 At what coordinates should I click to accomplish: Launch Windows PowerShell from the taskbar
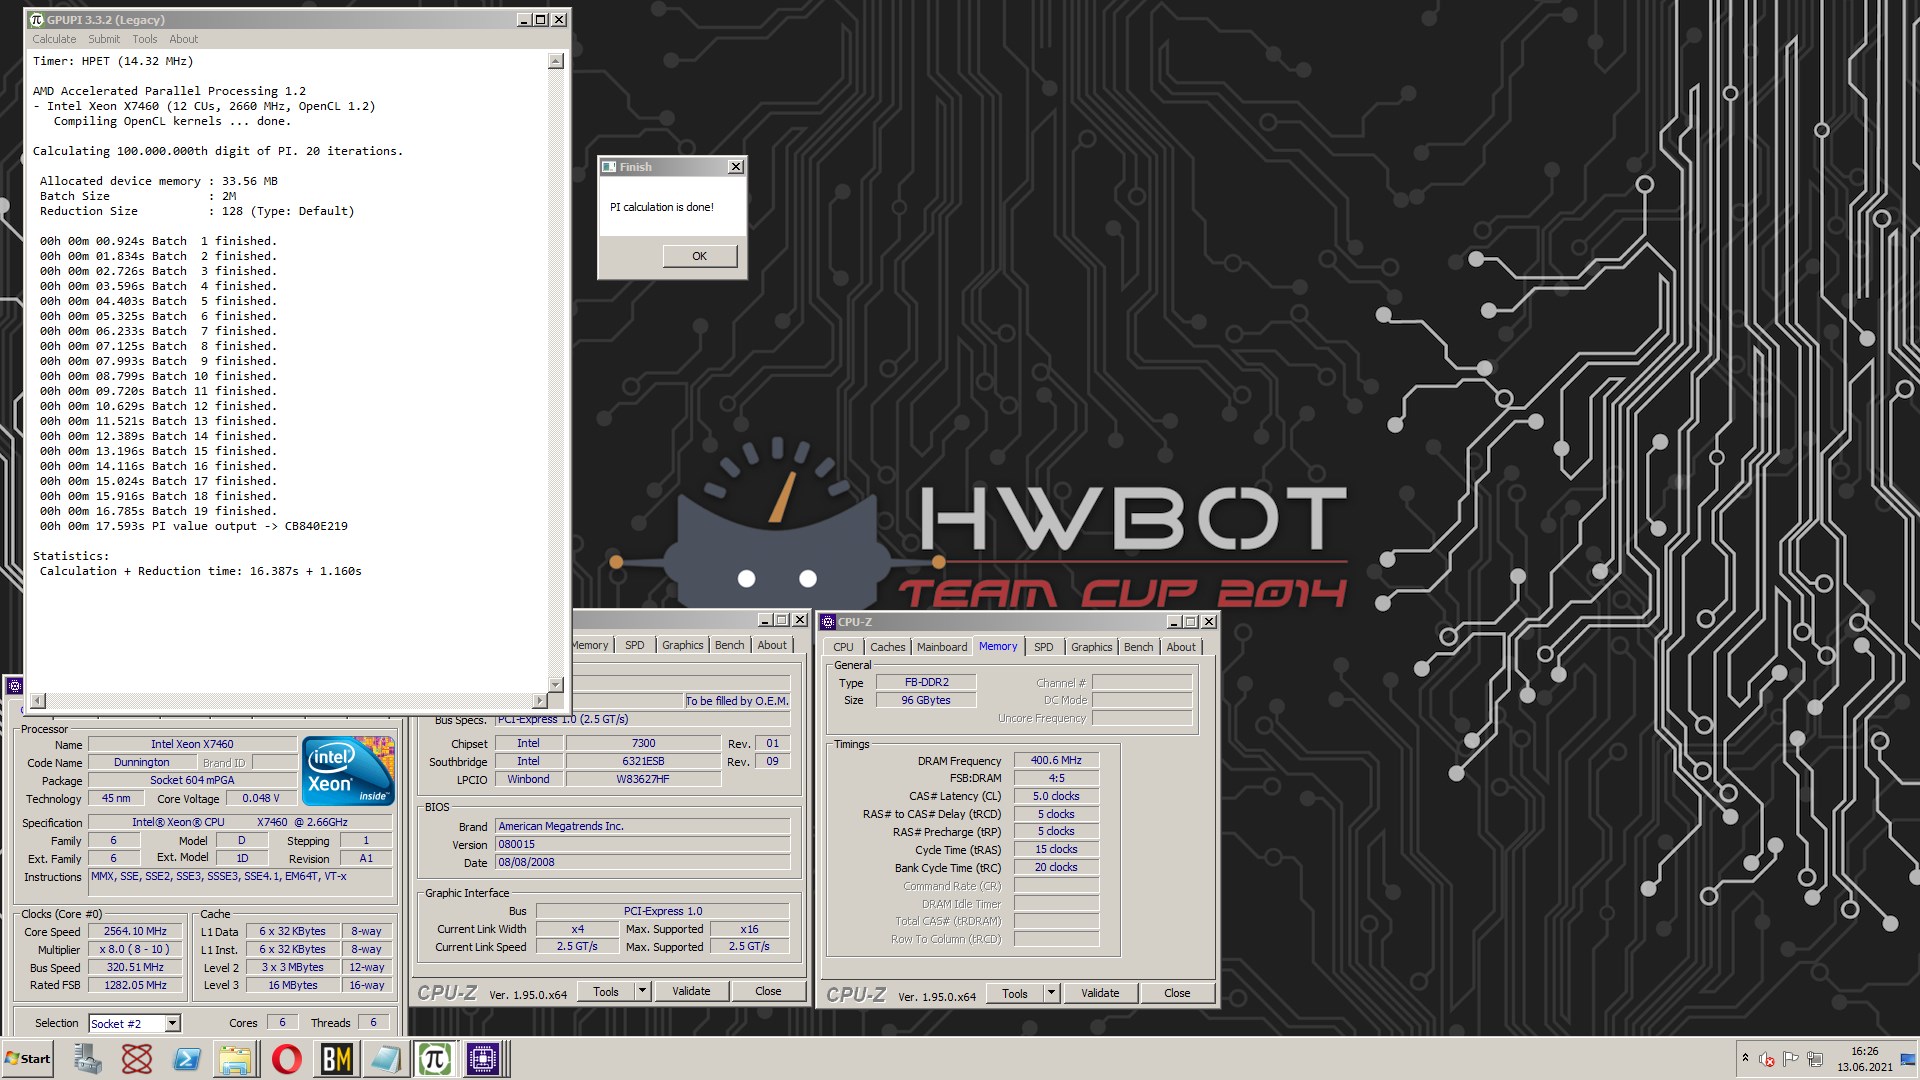coord(186,1059)
